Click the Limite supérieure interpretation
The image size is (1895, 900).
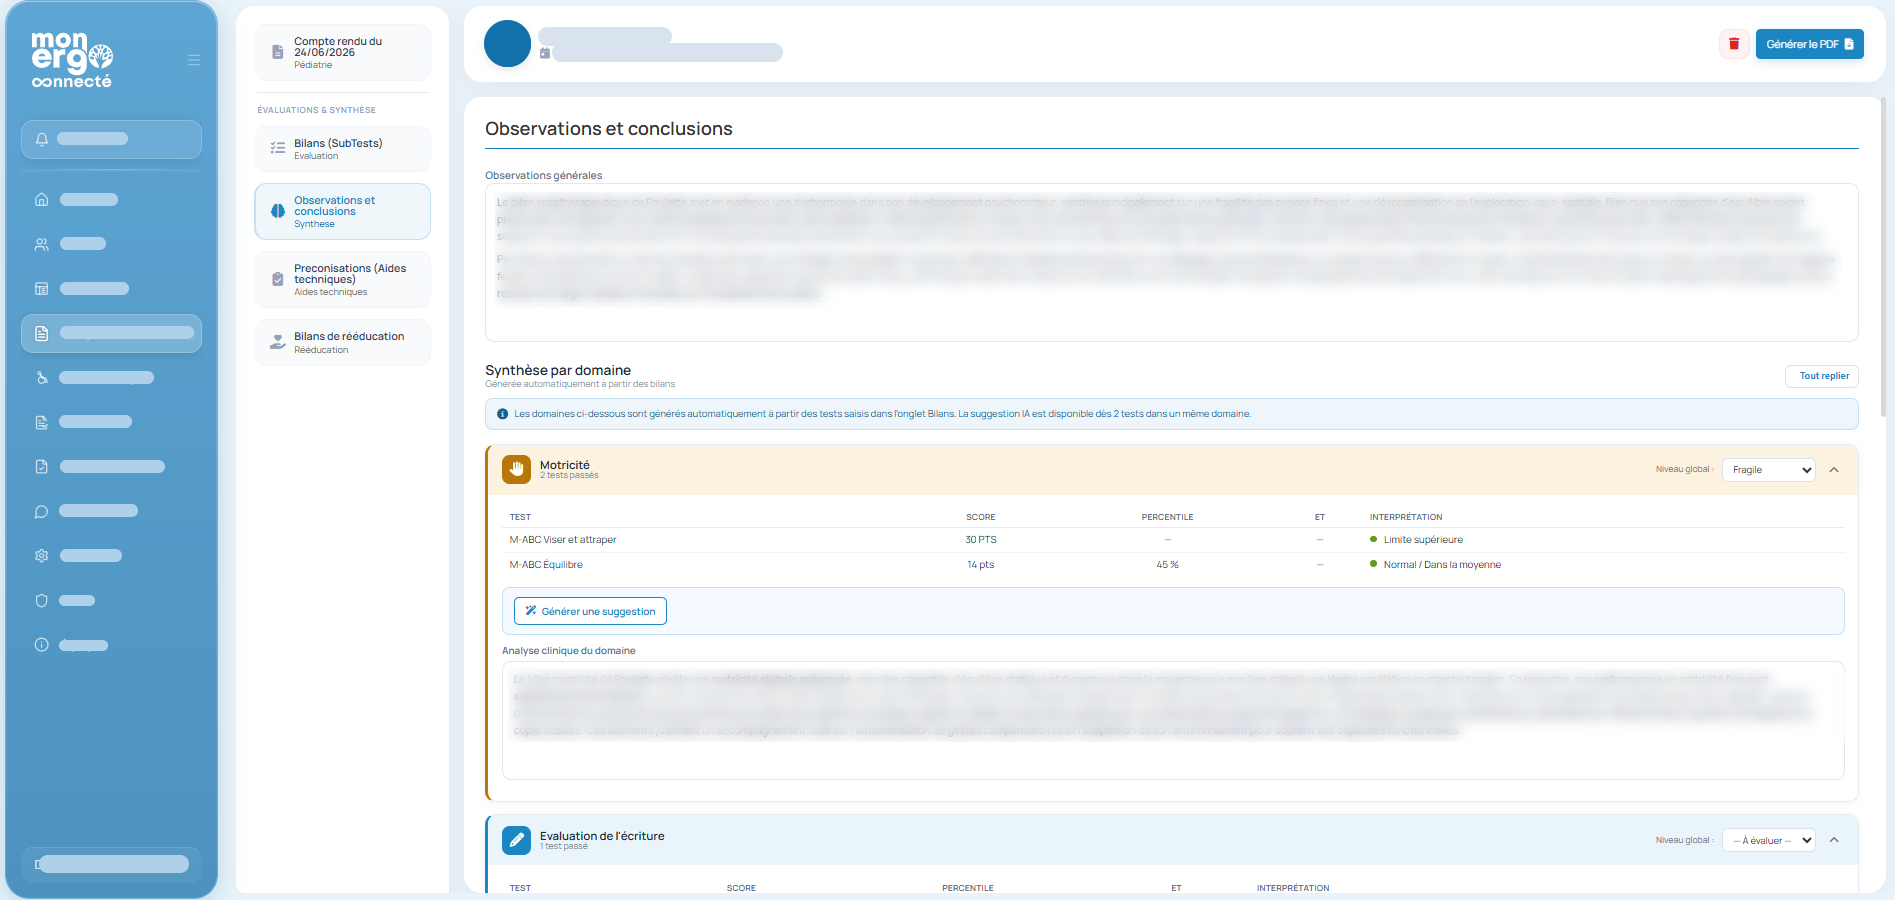1422,540
